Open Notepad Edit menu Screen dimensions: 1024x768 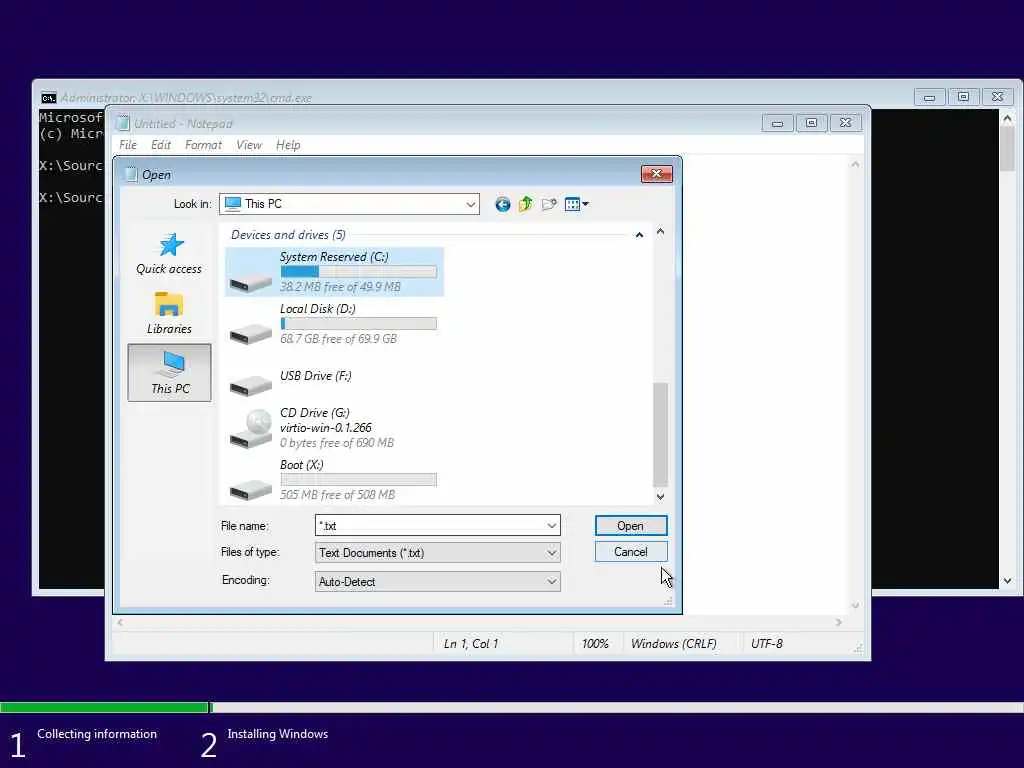pos(161,145)
